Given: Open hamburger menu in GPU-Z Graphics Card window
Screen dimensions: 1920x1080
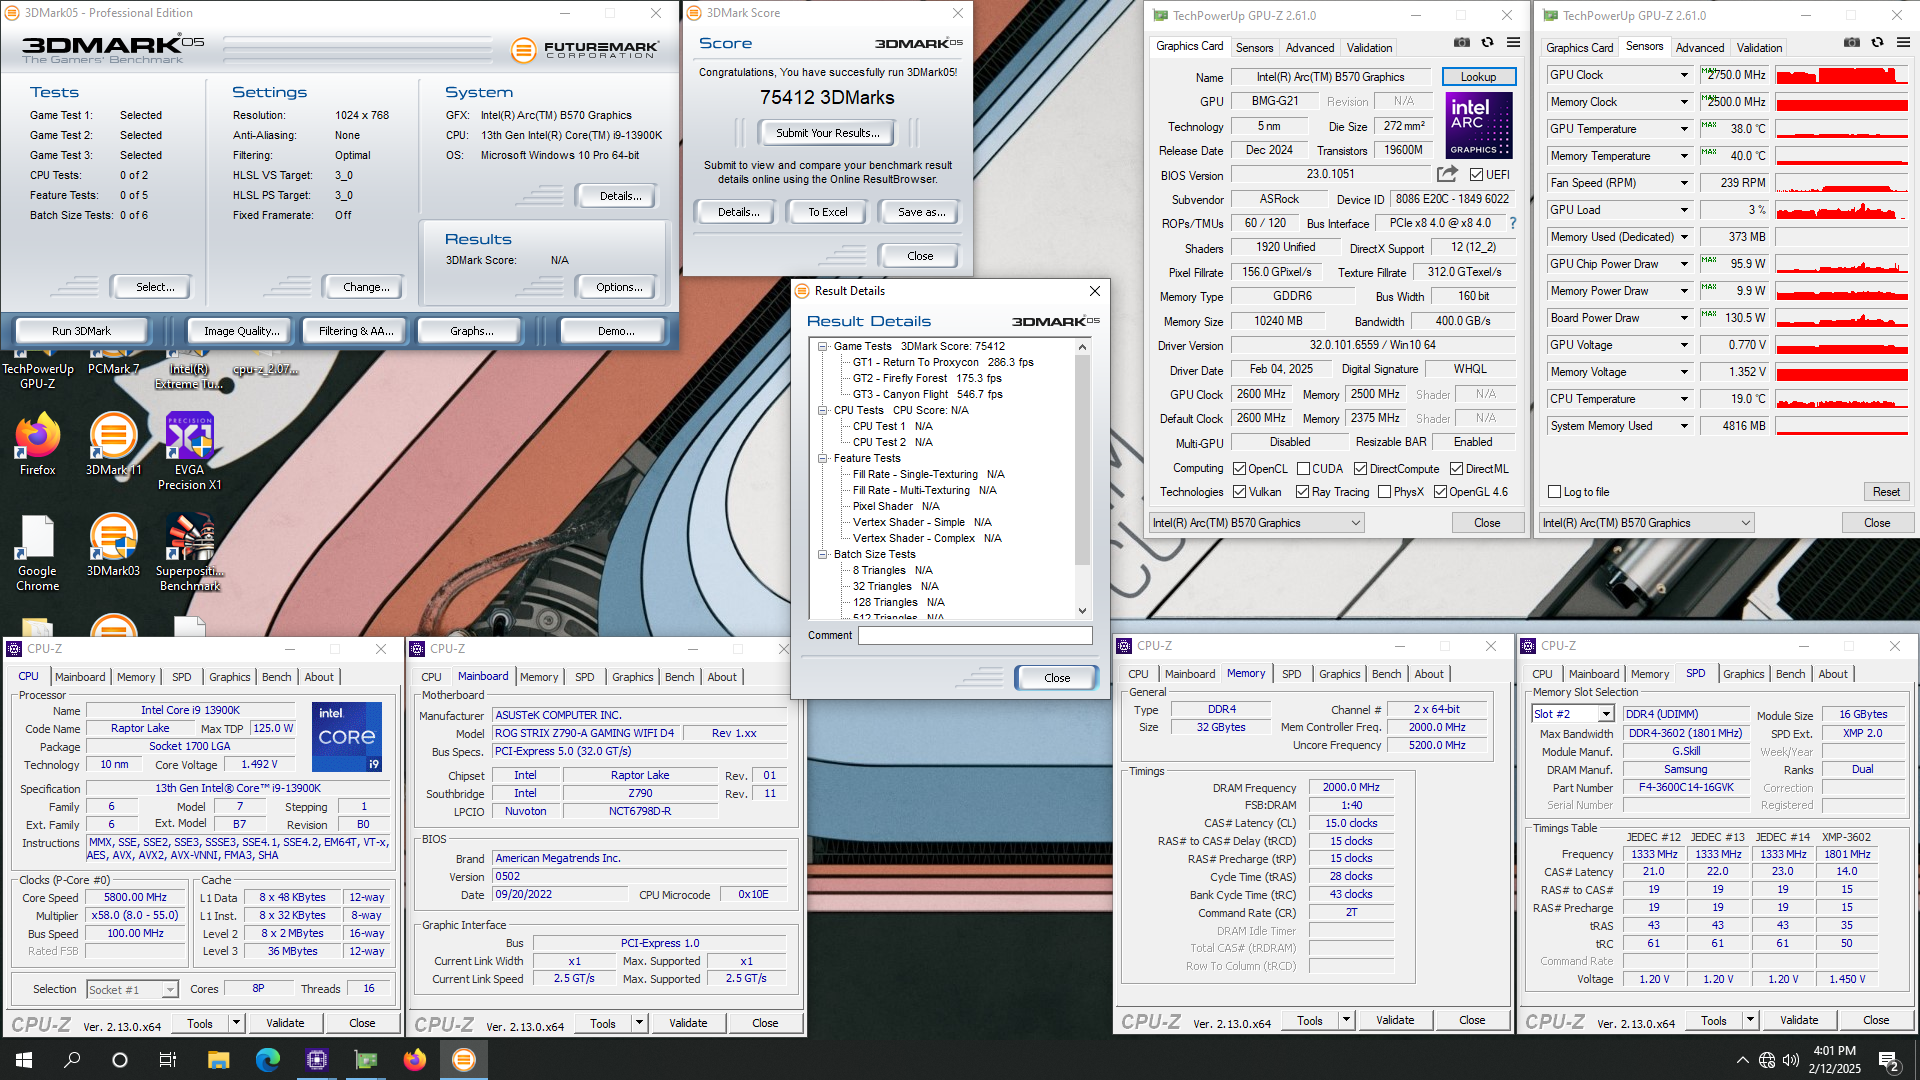Looking at the screenshot, I should 1513,43.
